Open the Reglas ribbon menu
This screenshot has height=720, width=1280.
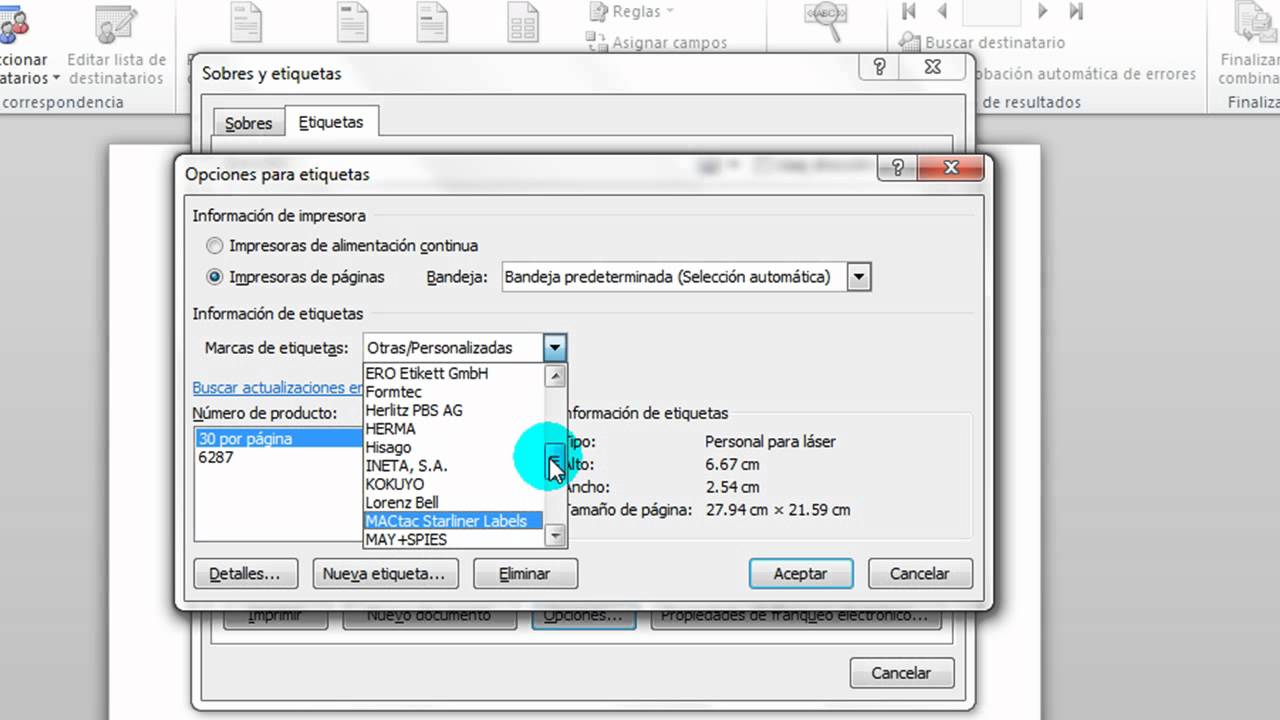(630, 12)
